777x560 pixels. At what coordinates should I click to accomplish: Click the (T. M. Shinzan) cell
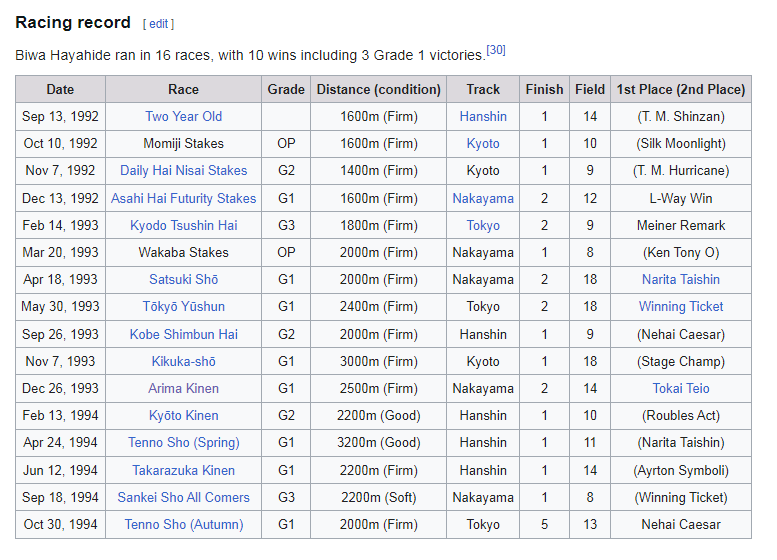[681, 116]
